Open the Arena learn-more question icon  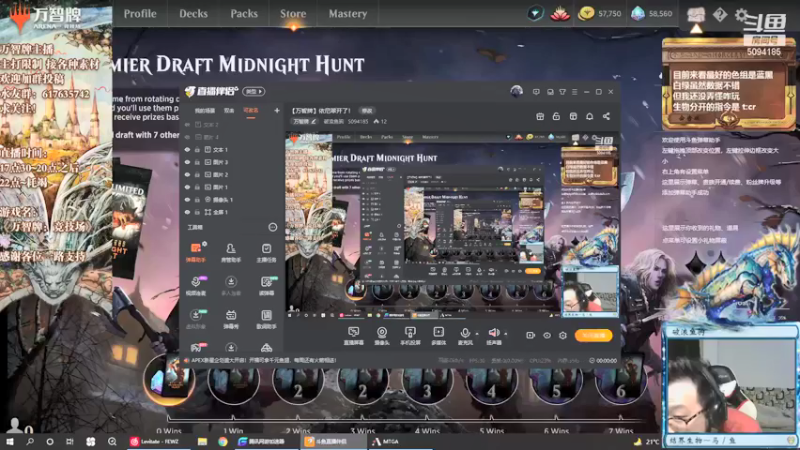click(x=720, y=15)
